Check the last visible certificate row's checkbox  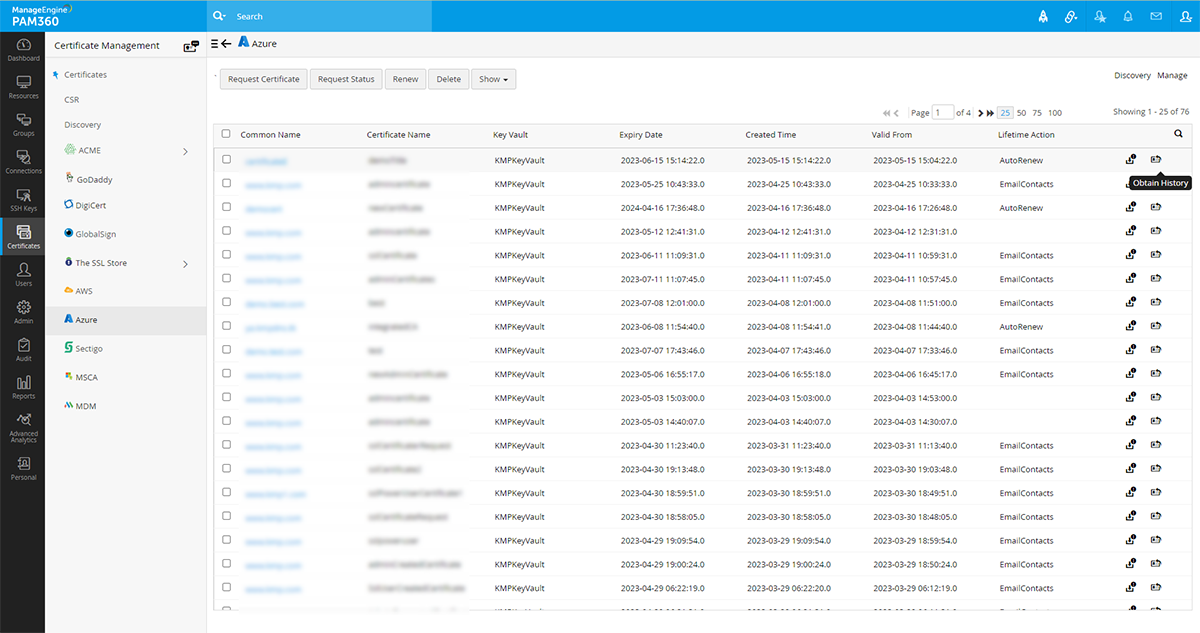pos(225,588)
